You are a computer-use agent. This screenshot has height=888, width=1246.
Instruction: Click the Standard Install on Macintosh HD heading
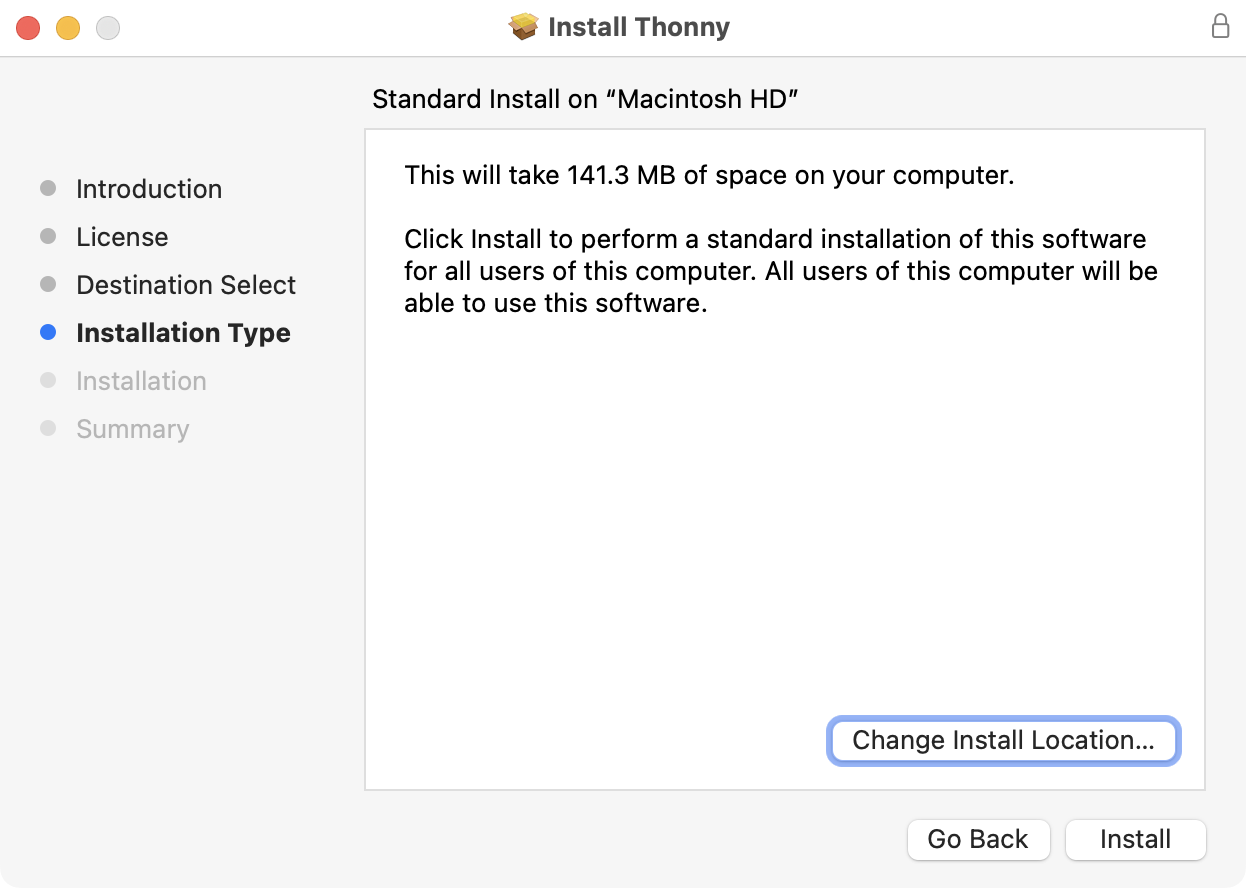585,99
